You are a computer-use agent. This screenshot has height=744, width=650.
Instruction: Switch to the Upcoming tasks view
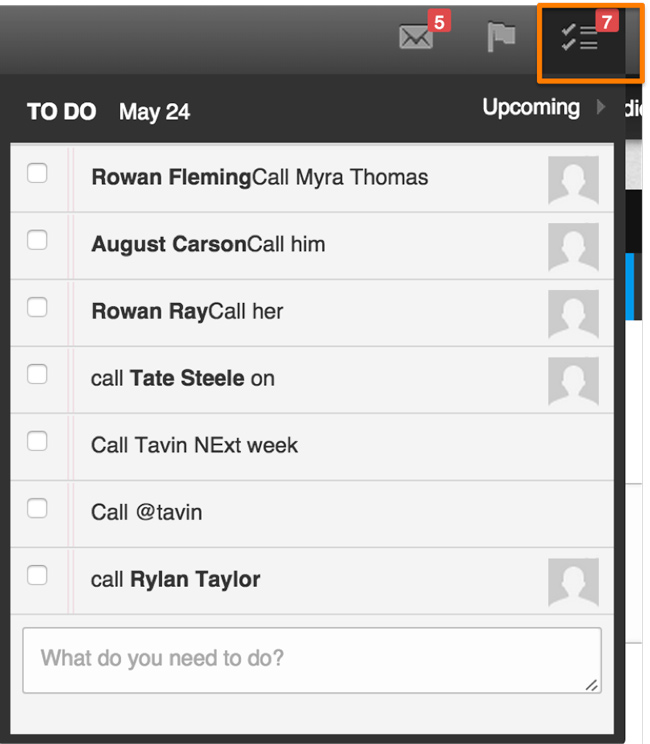click(531, 107)
